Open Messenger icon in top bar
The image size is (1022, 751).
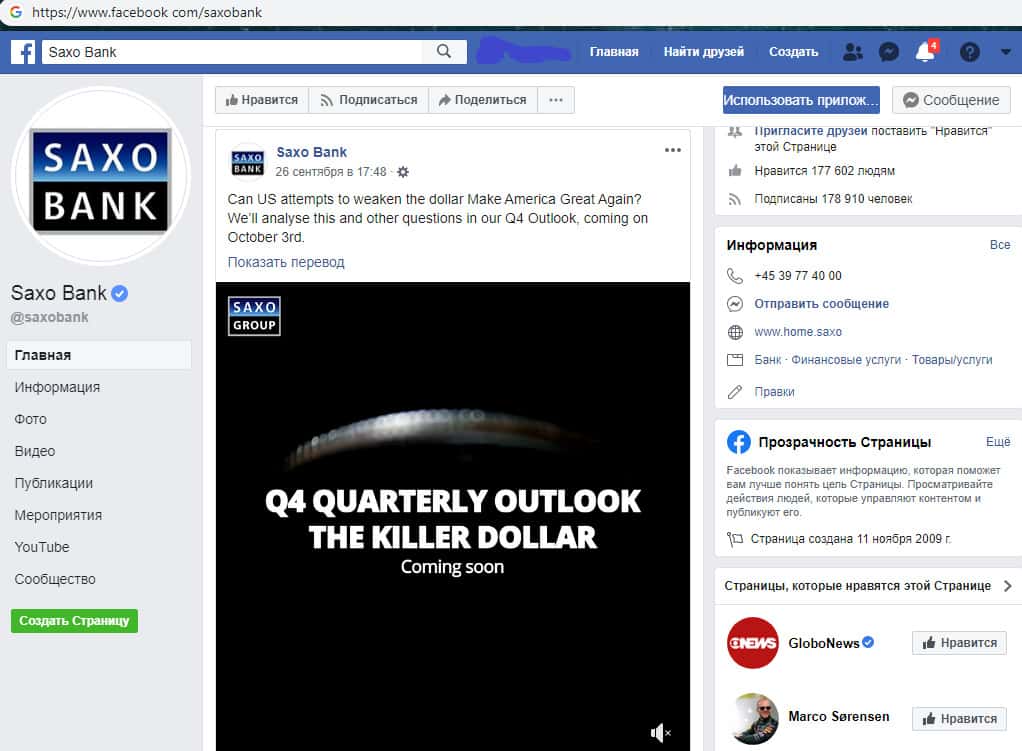pyautogui.click(x=888, y=52)
